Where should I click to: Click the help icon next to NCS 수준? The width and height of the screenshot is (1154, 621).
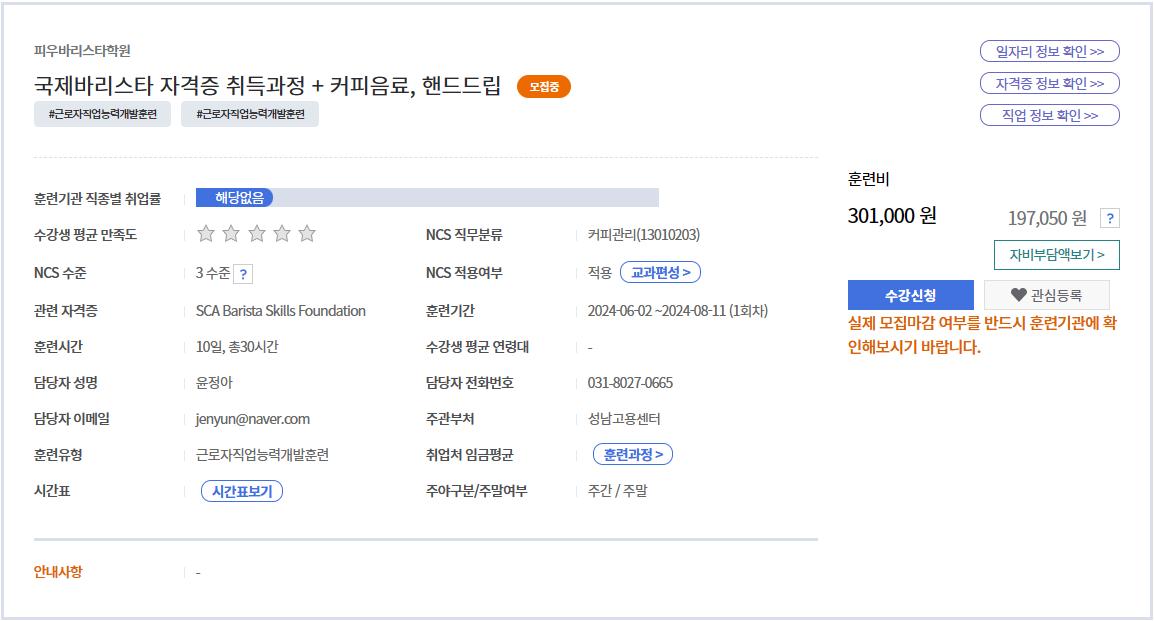coord(244,274)
